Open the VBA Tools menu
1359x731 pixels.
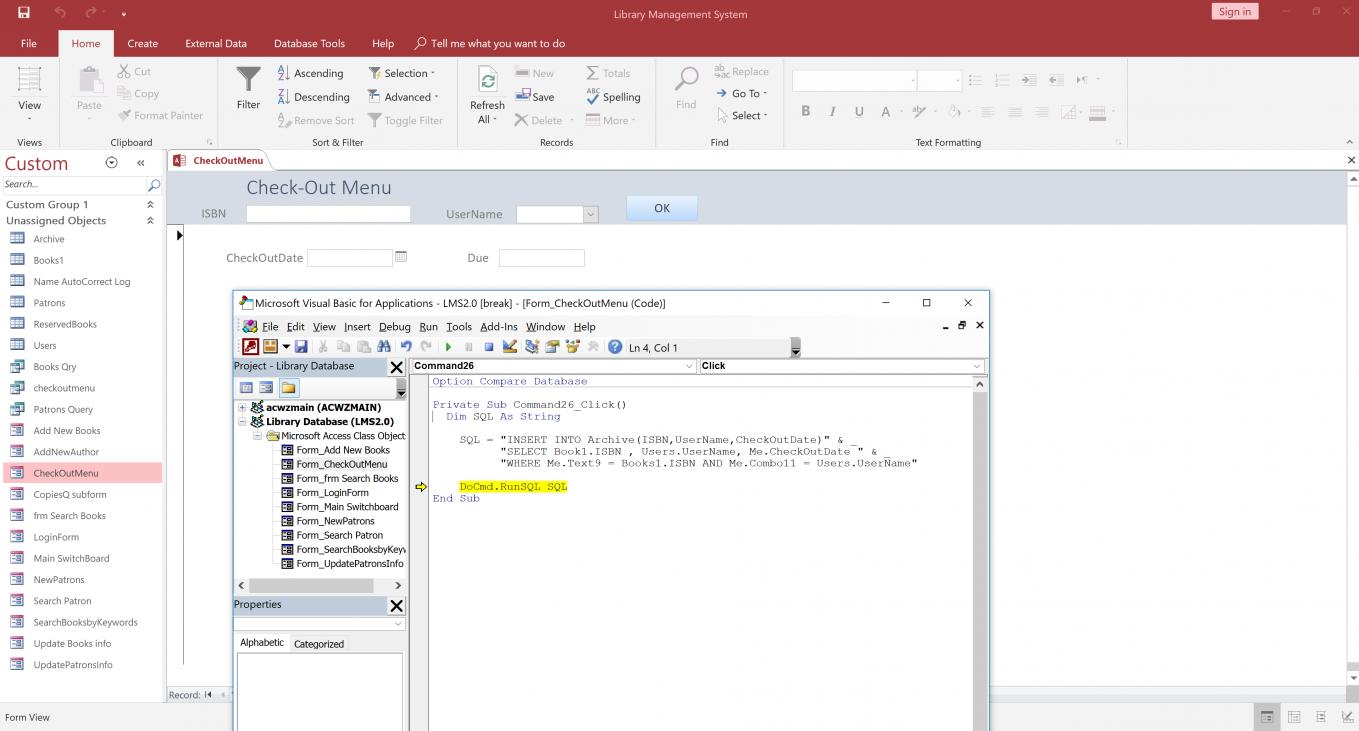click(459, 327)
